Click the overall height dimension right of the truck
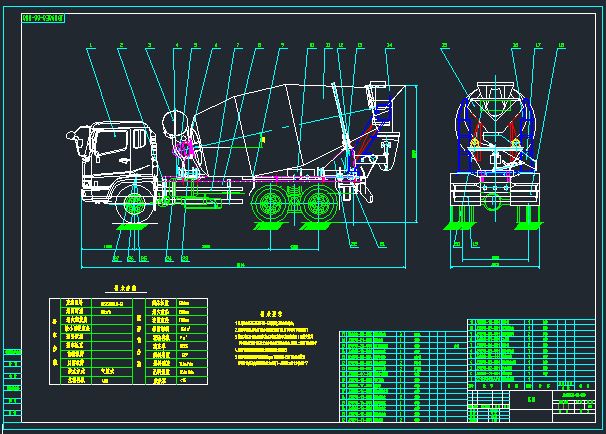 point(415,154)
